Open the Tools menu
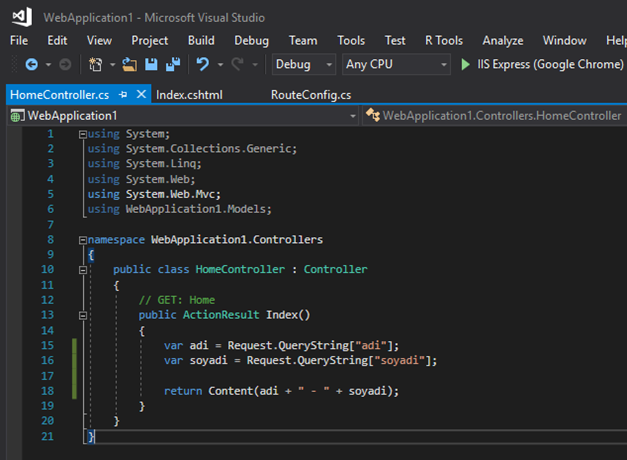627x460 pixels. [351, 40]
